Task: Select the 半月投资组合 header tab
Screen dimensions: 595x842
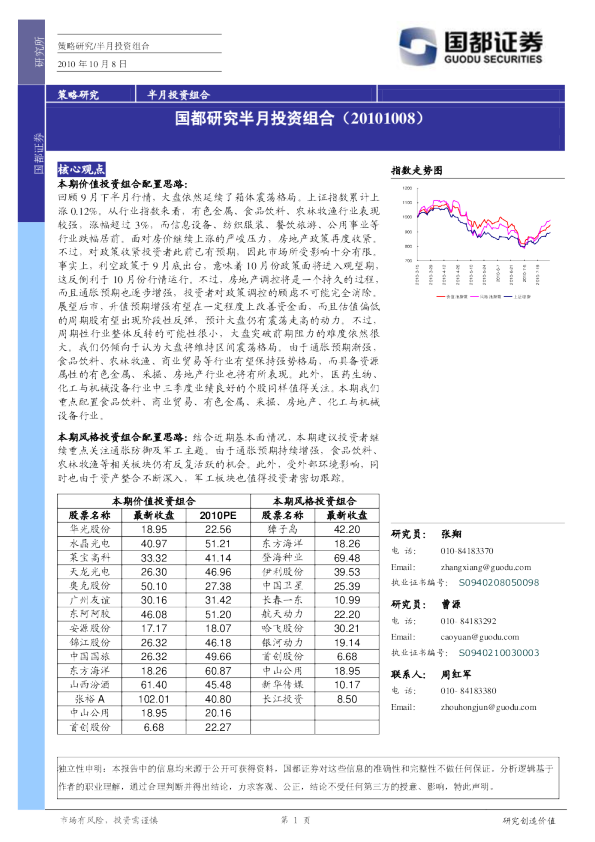Action: (178, 95)
